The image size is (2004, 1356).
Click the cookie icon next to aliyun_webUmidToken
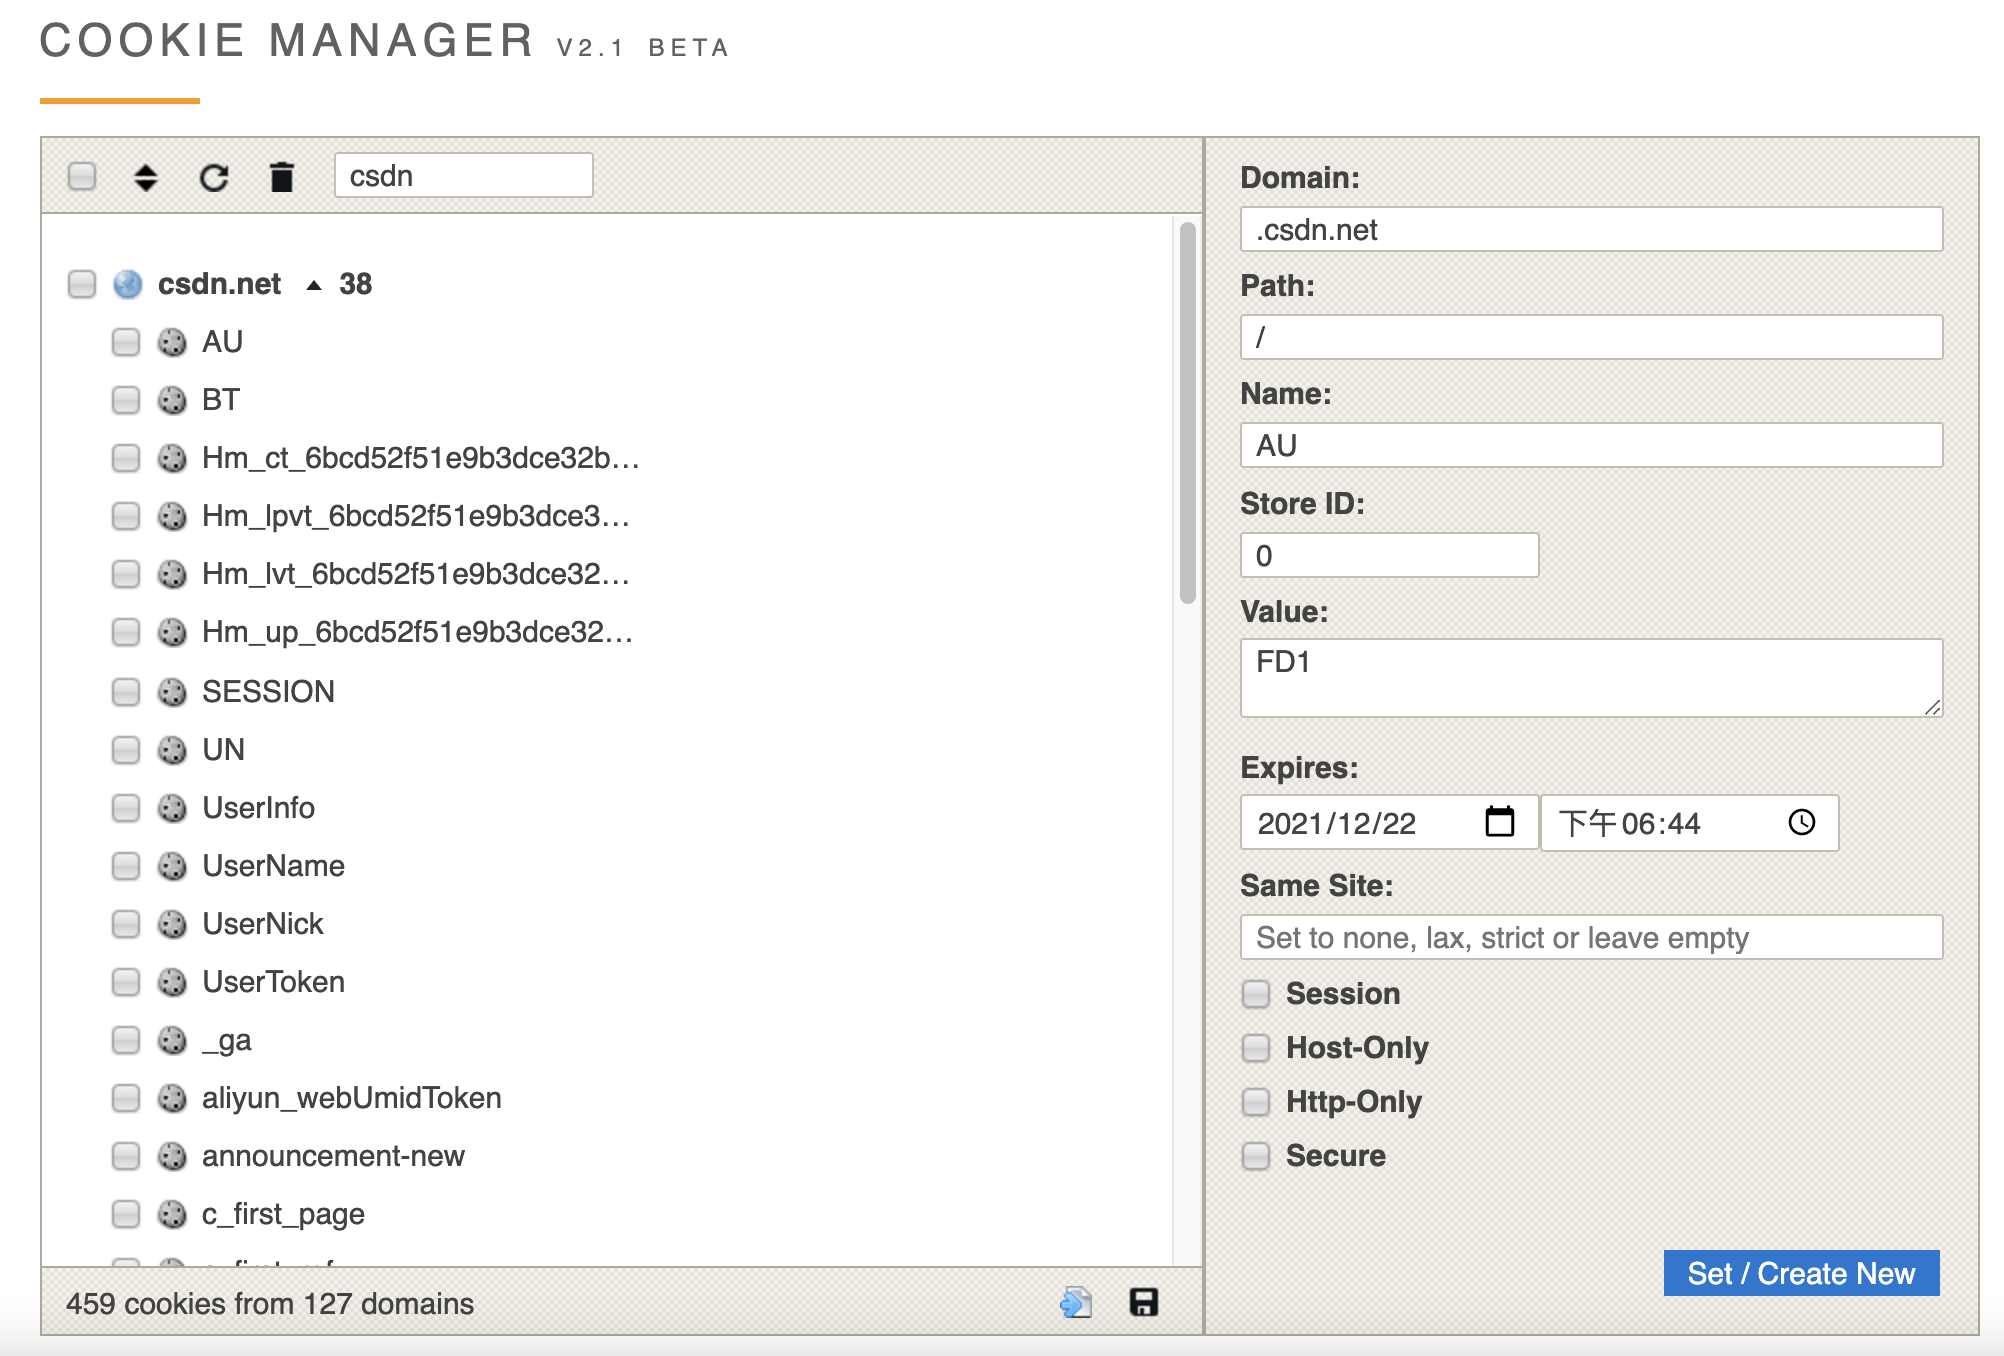click(172, 1098)
